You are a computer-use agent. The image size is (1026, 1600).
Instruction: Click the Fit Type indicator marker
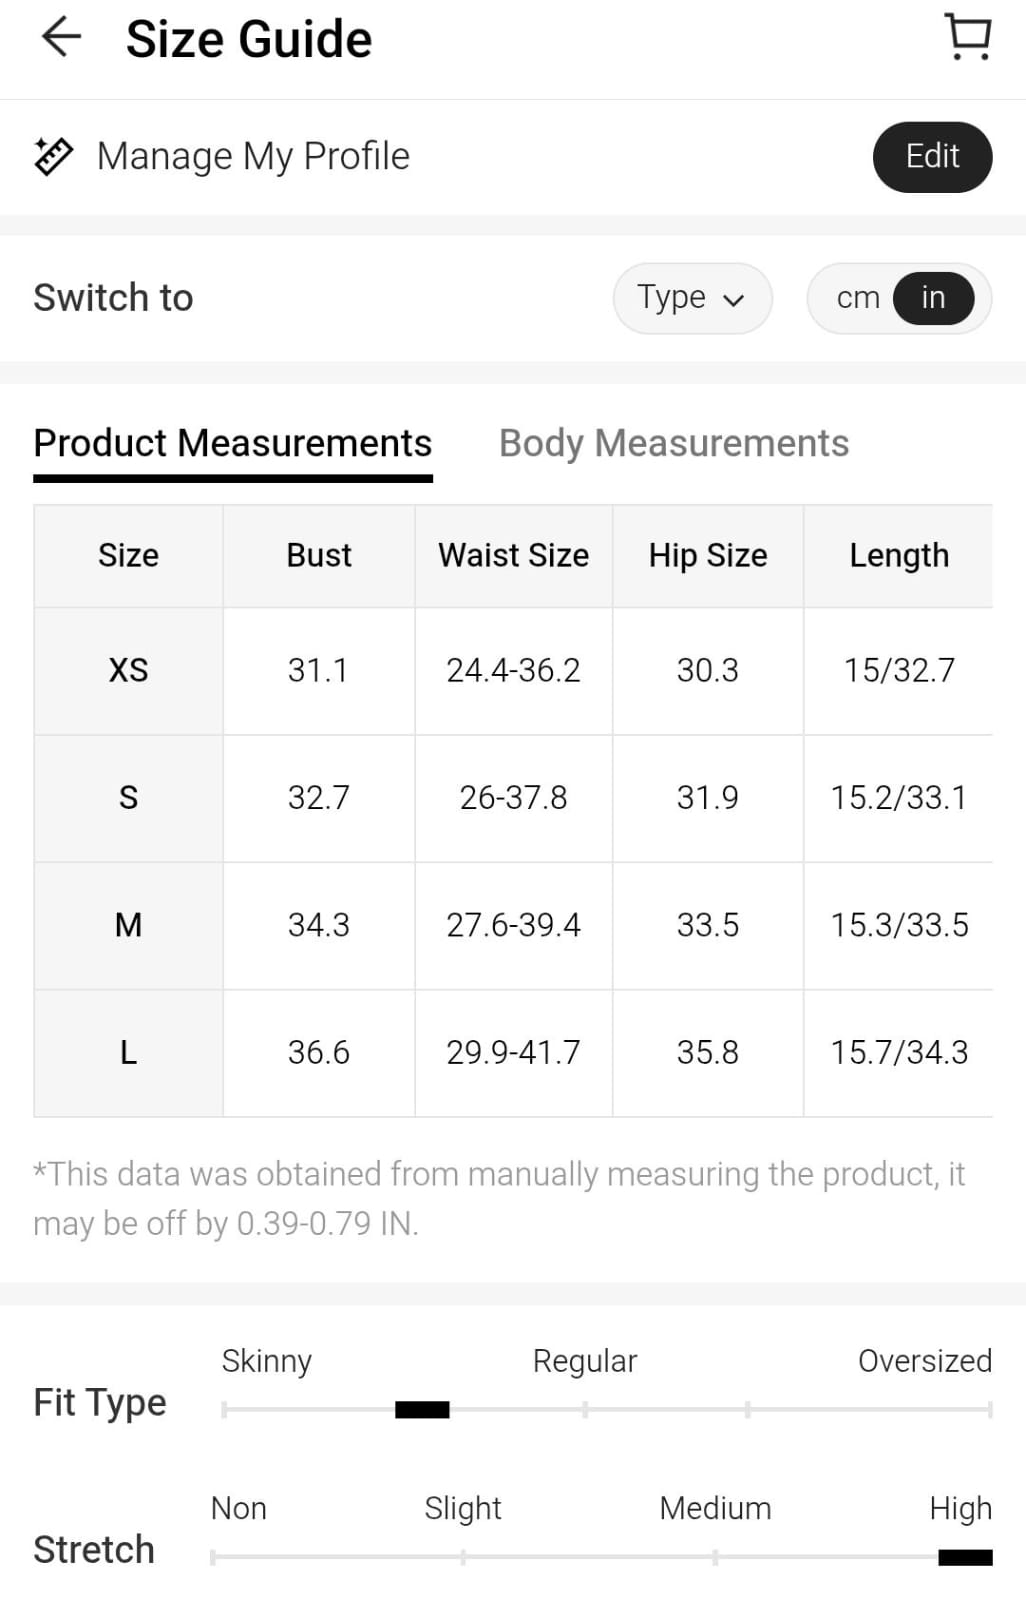click(422, 1410)
